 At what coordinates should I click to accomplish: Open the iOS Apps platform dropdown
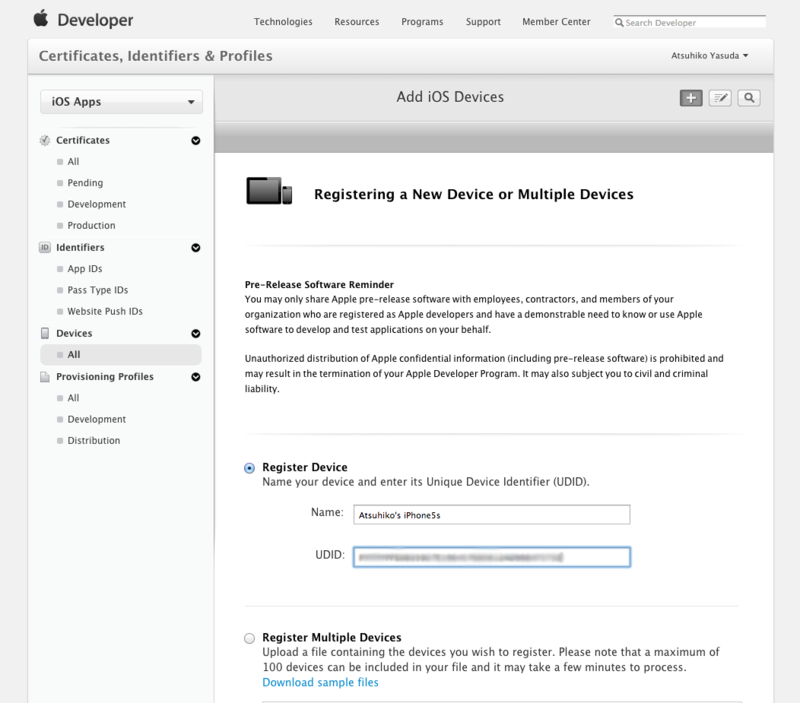click(121, 102)
